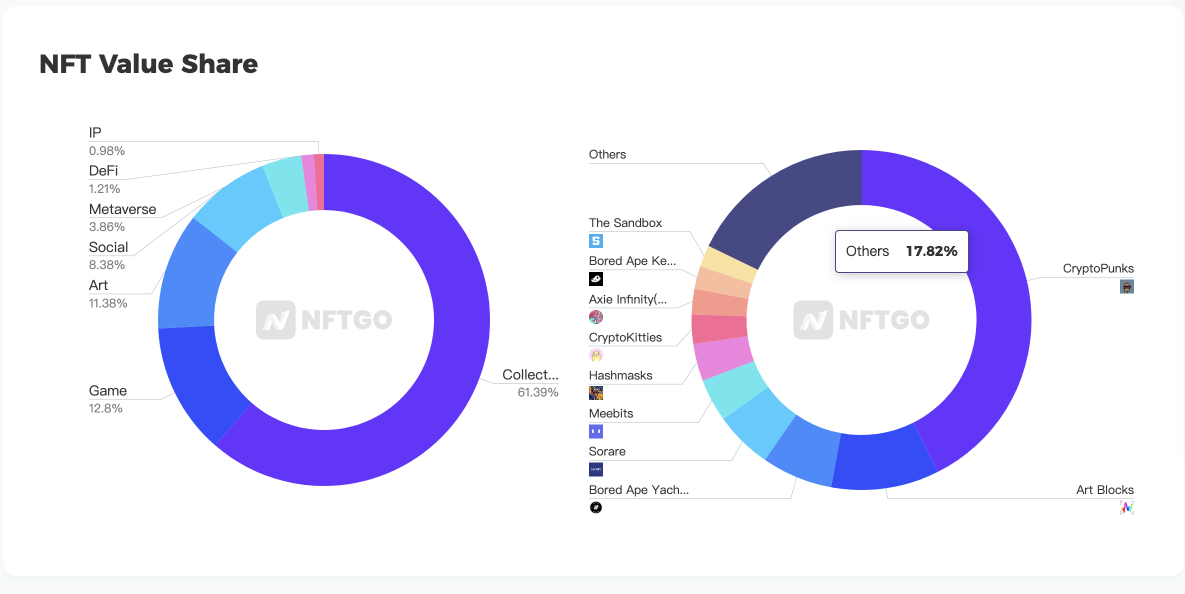Screen dimensions: 1185x594
Task: Click the 'NFT Value Share' heading
Action: coord(148,64)
